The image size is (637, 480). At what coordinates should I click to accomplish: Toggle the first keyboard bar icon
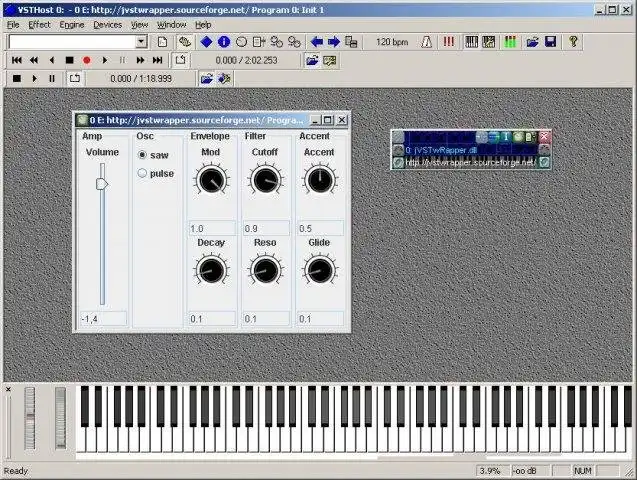point(471,42)
